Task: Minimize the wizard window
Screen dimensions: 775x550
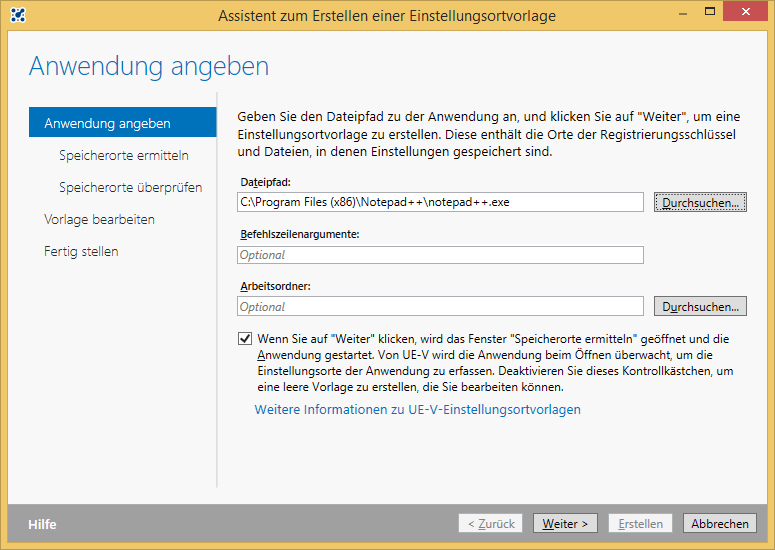Action: (x=683, y=14)
